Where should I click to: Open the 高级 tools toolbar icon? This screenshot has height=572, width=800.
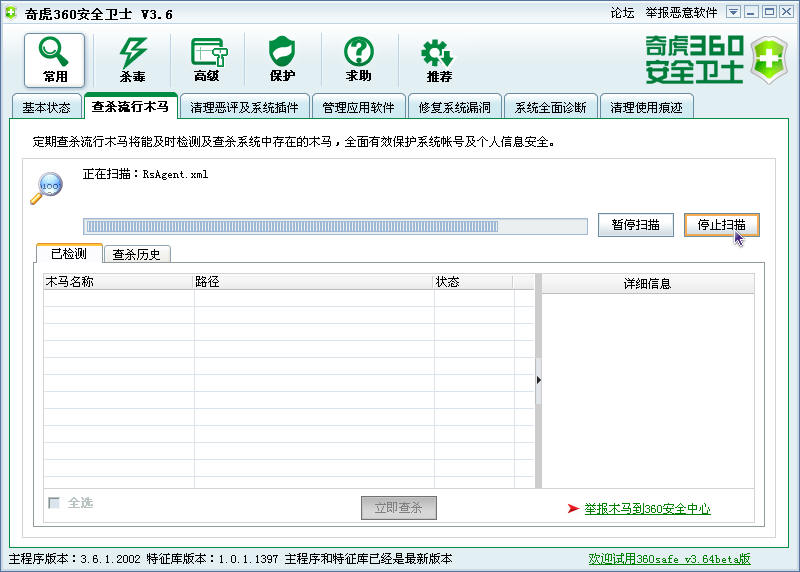[208, 60]
